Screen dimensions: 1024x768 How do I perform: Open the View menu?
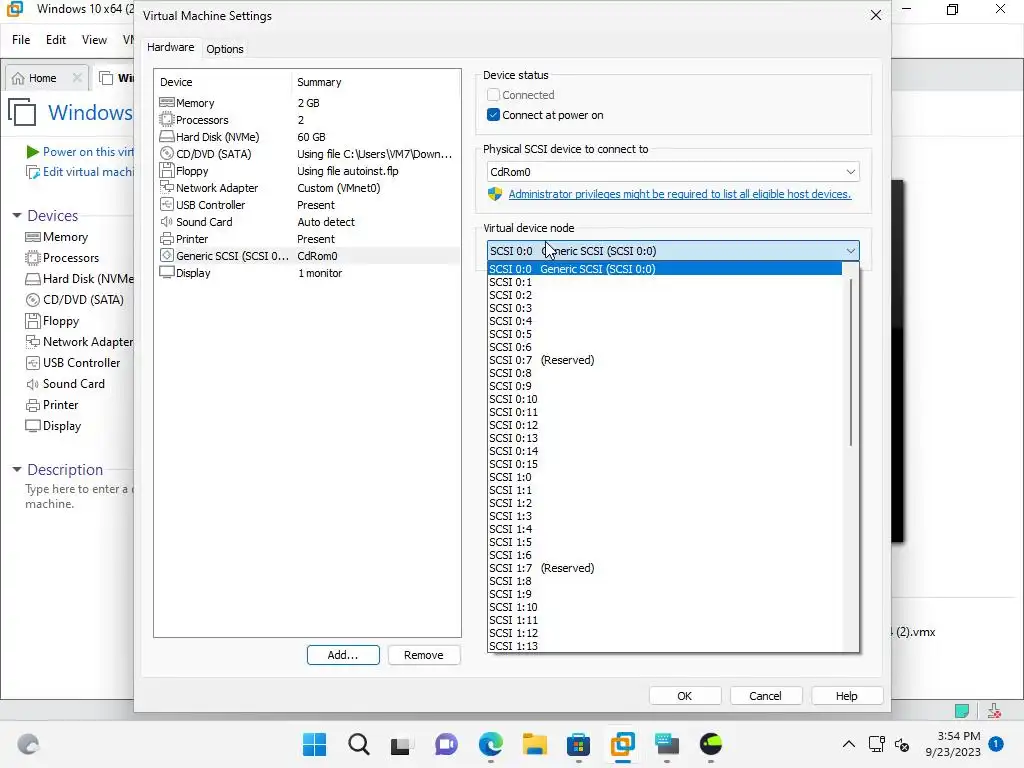pos(94,40)
